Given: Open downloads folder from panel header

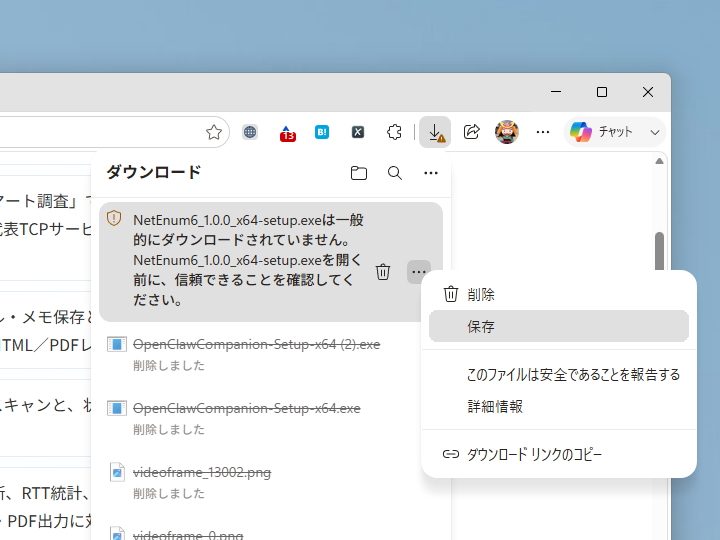Looking at the screenshot, I should tap(359, 173).
